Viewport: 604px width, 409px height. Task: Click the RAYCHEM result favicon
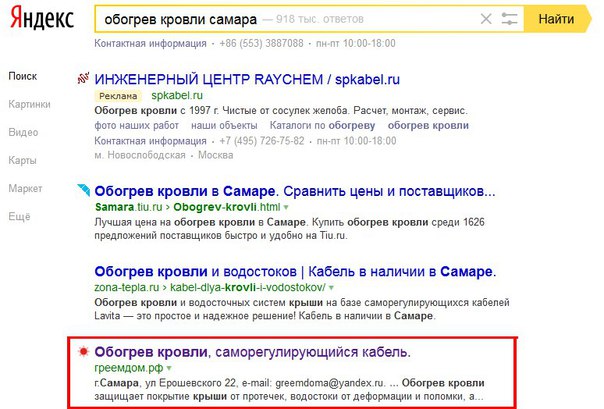[x=84, y=78]
